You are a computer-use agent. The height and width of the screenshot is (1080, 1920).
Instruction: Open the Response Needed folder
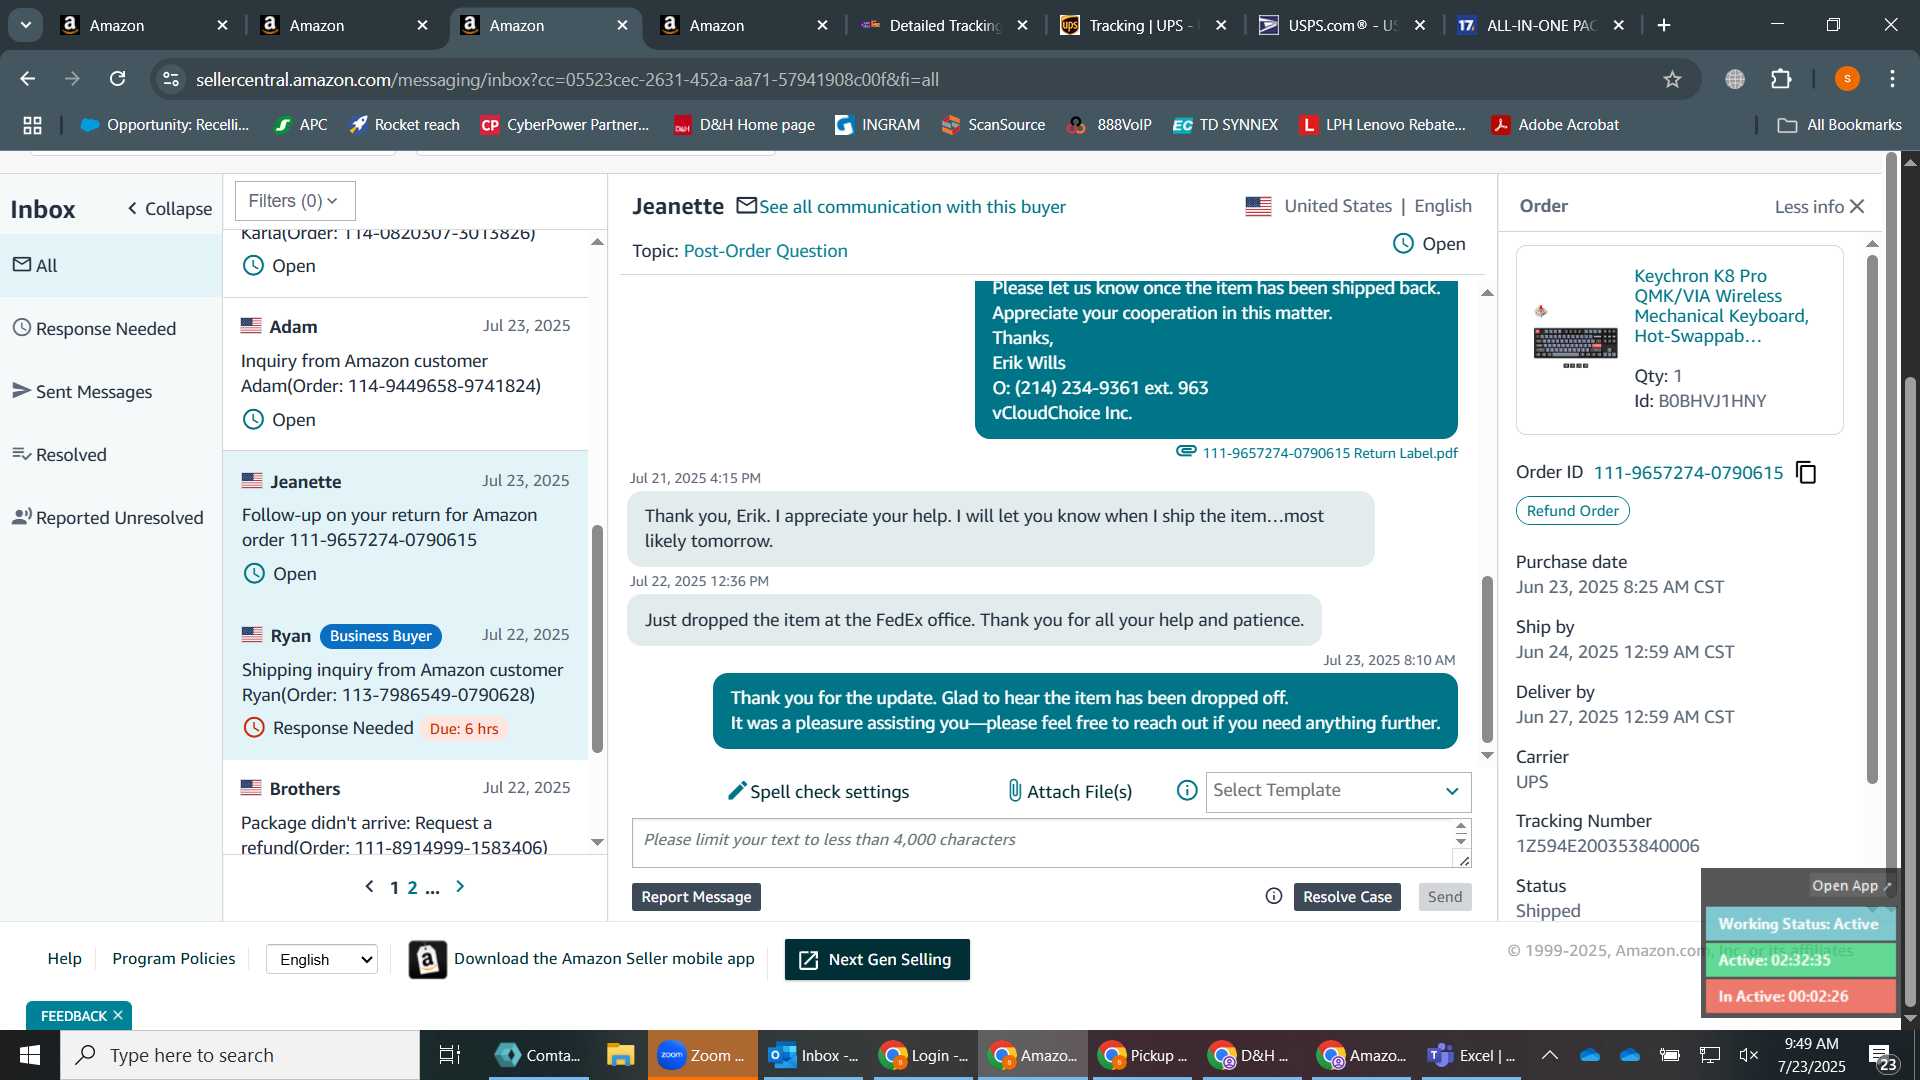110,328
